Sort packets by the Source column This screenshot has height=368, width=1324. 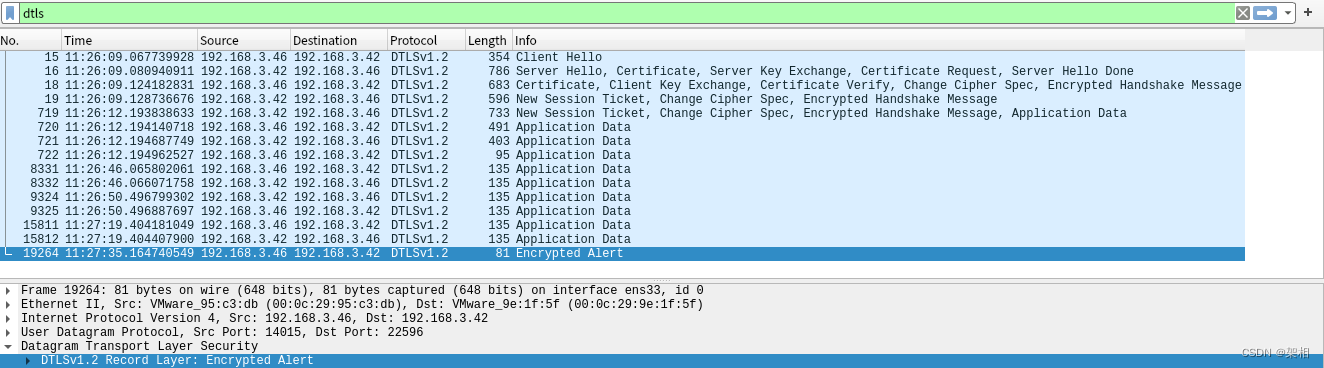tap(243, 40)
